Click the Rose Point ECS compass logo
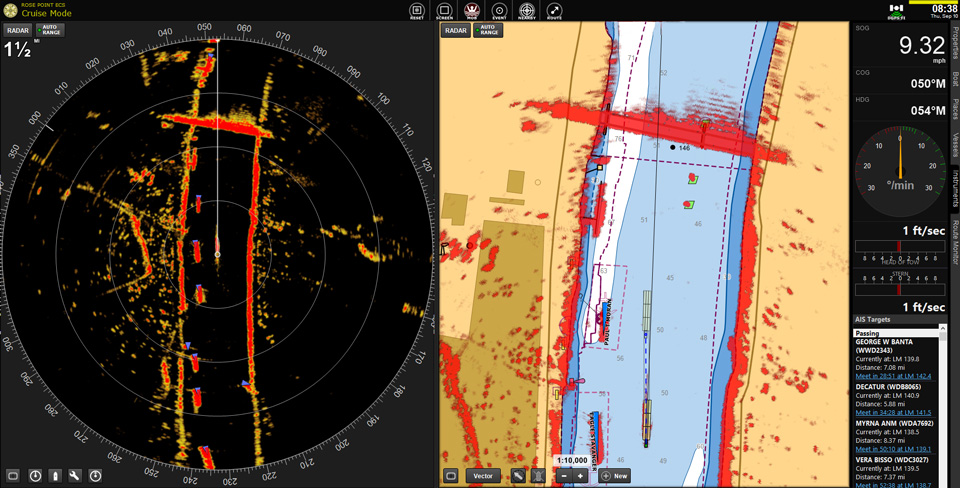 (x=10, y=10)
